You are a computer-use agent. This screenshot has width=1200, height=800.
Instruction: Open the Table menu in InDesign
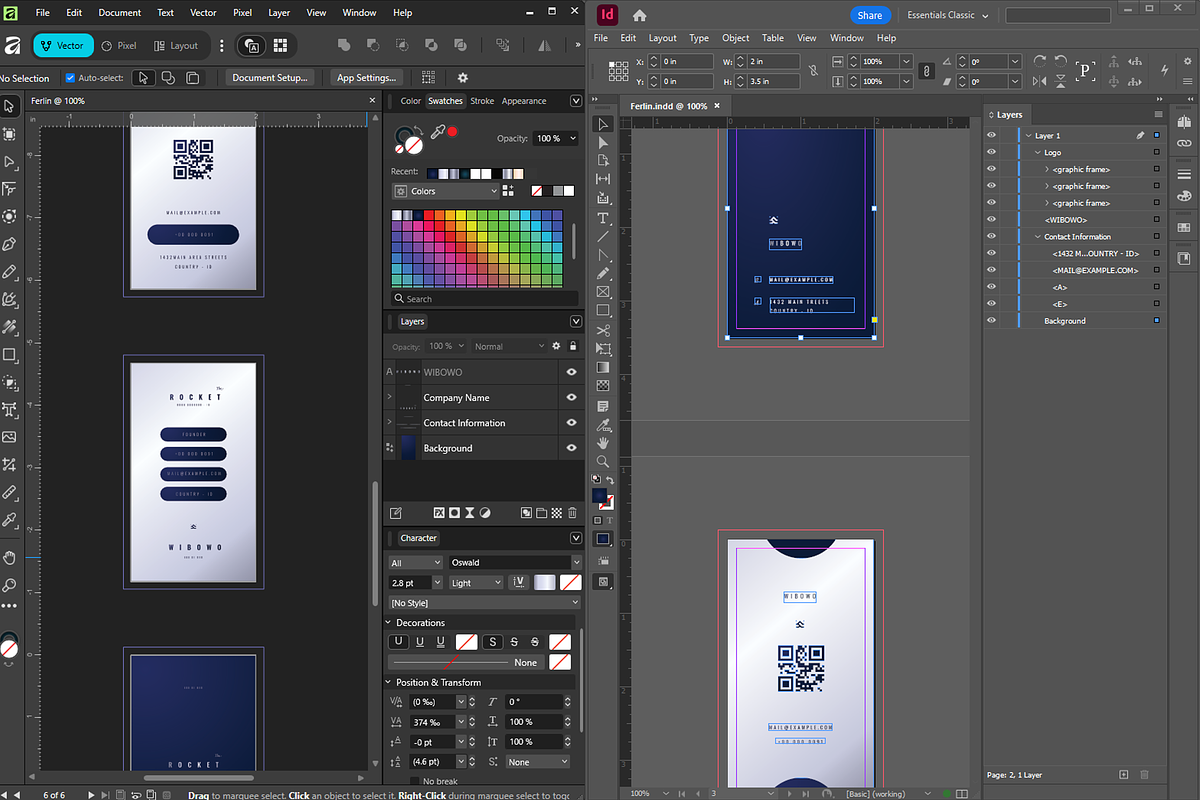773,38
